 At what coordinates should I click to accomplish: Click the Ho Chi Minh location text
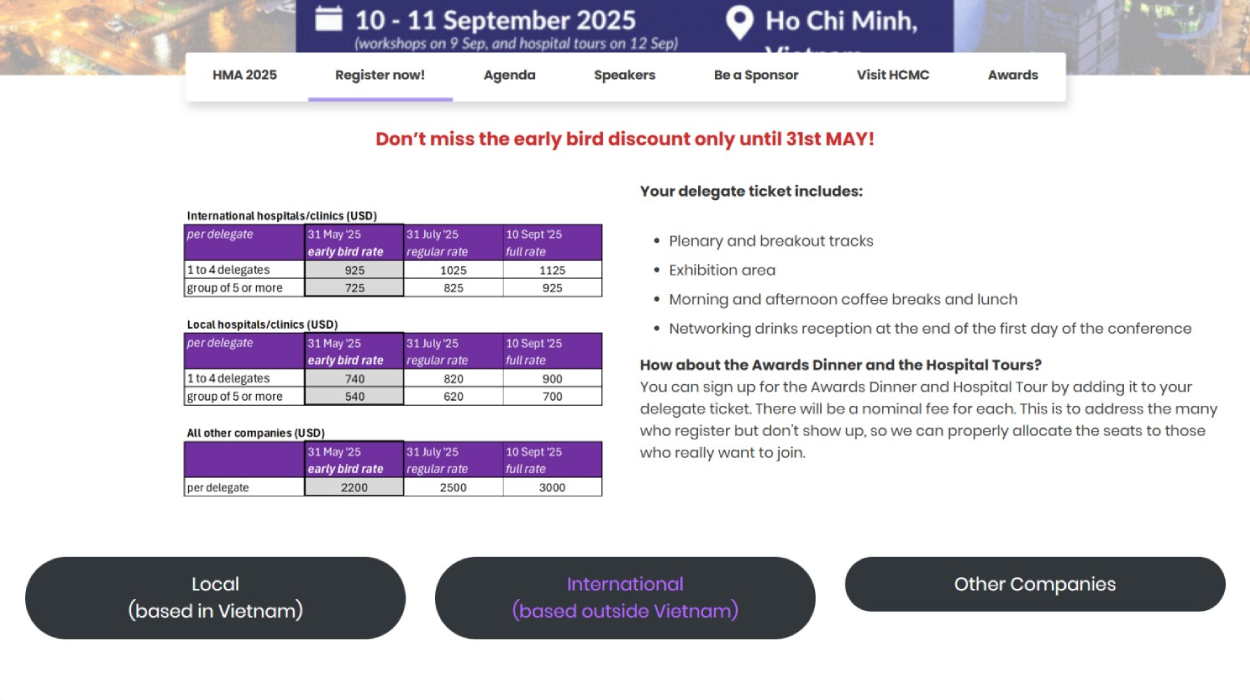pos(841,21)
